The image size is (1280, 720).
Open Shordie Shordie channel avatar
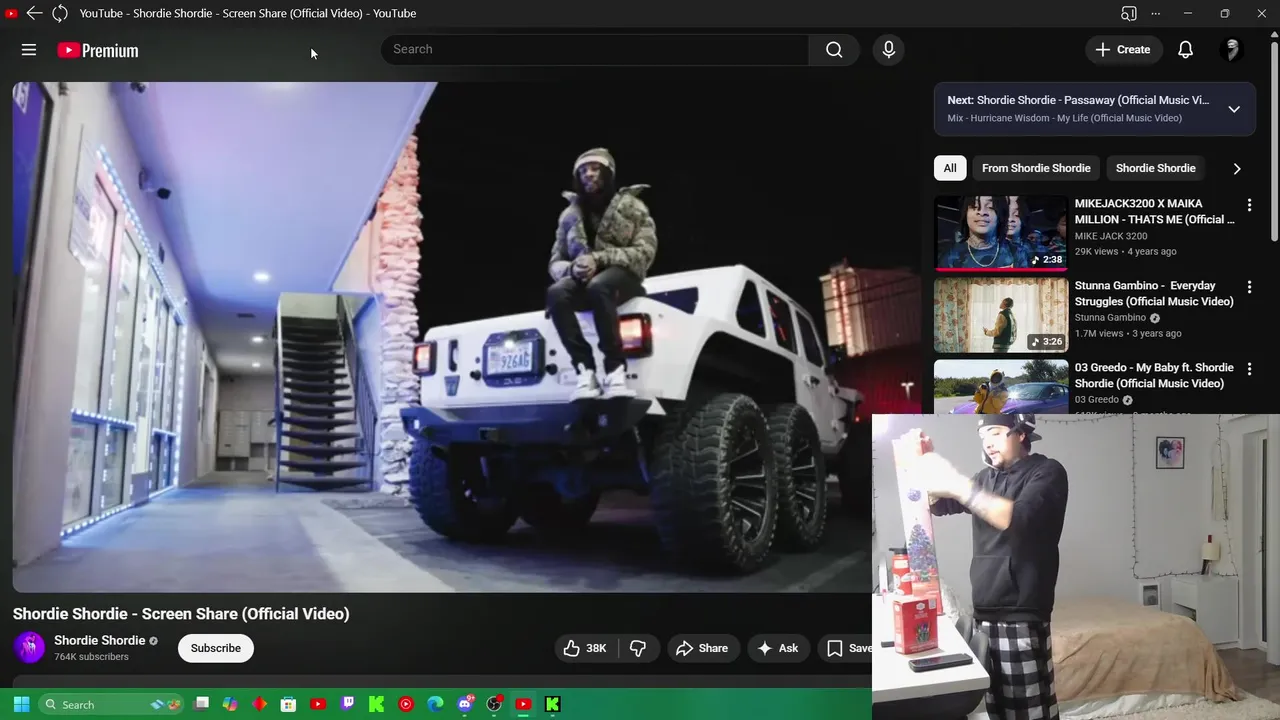(29, 647)
